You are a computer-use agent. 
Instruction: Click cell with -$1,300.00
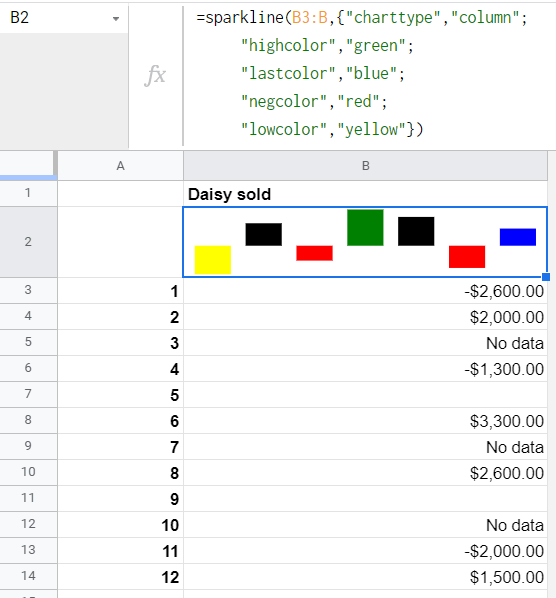click(365, 369)
